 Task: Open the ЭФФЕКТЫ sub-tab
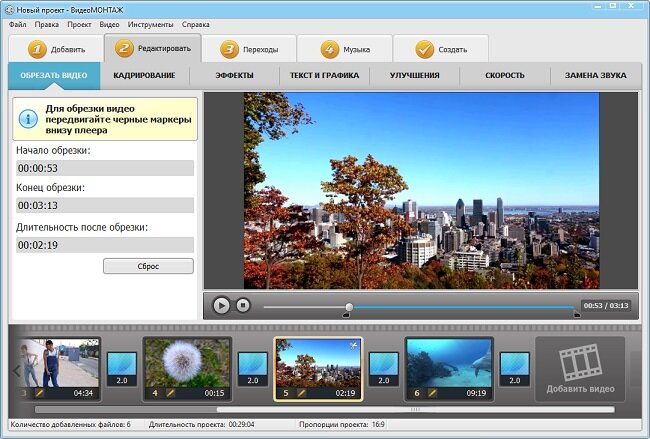point(234,75)
